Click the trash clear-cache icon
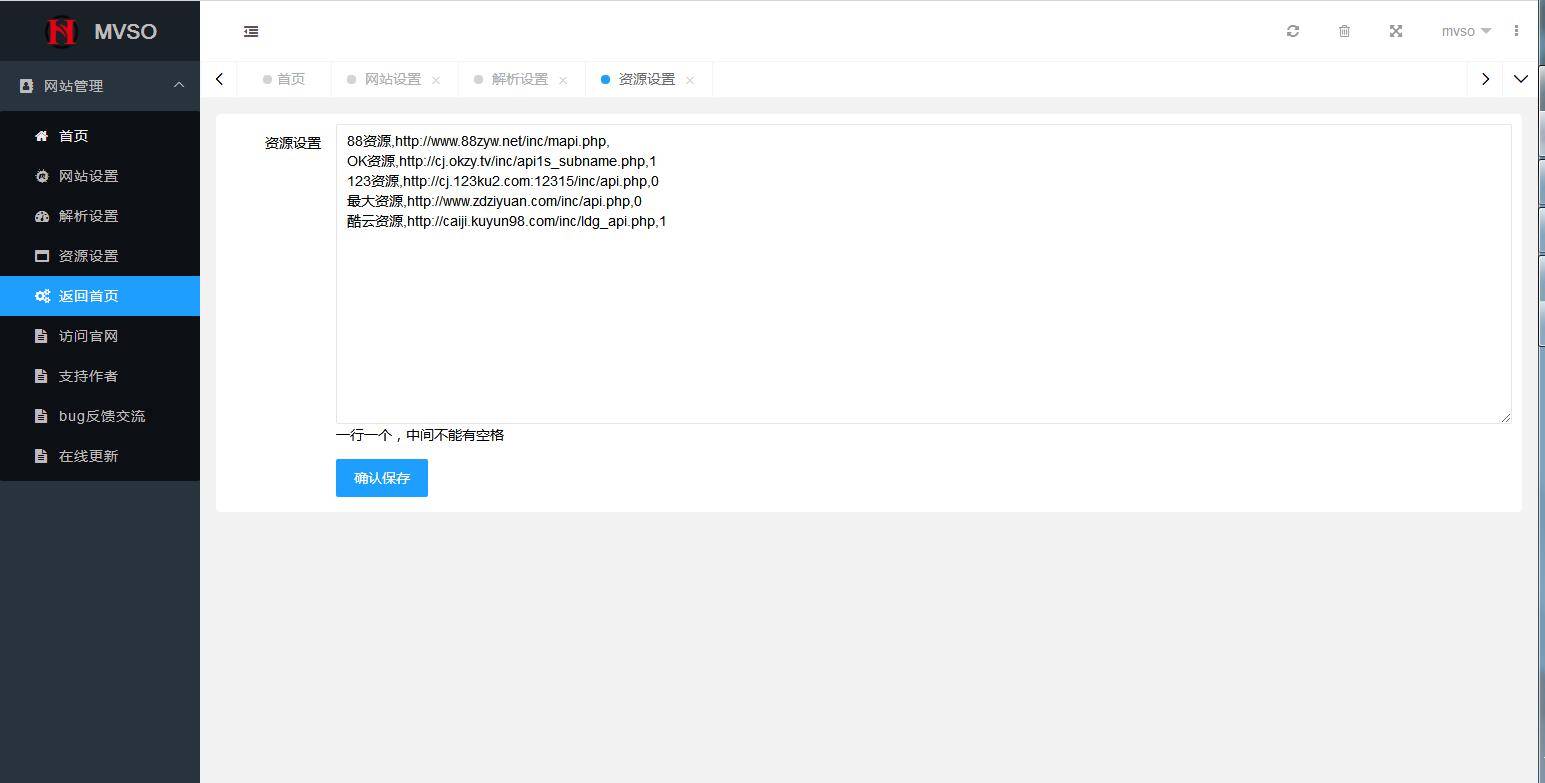The height and width of the screenshot is (783, 1545). point(1344,31)
